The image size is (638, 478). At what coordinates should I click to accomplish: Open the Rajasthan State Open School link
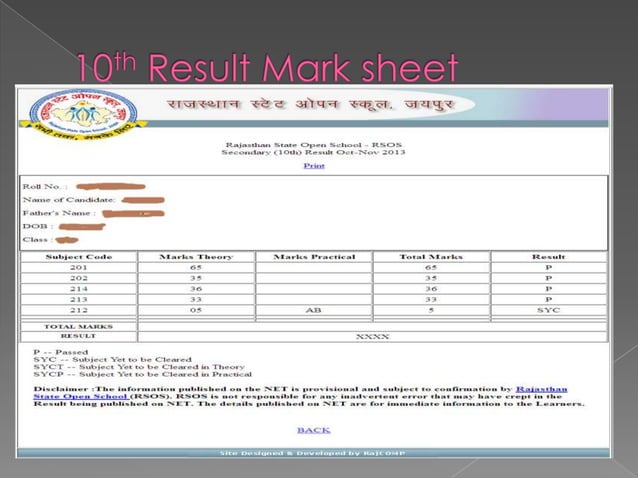coord(300,393)
